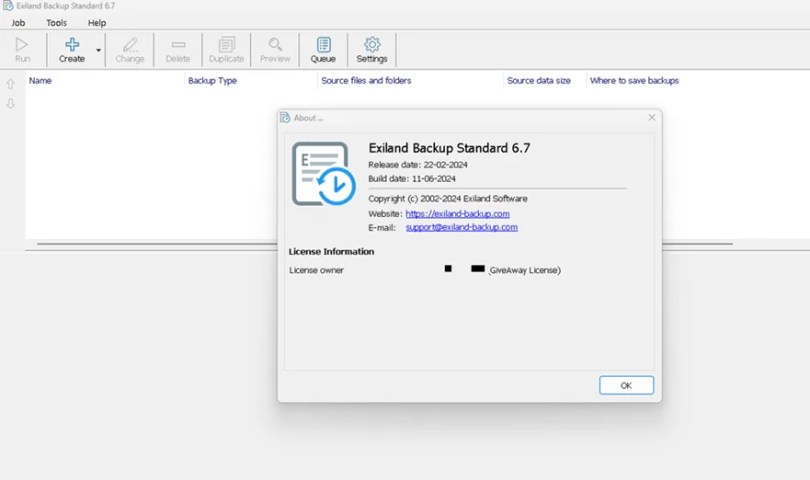Click the Copyright Exiland Software text
810x480 pixels.
coord(448,199)
